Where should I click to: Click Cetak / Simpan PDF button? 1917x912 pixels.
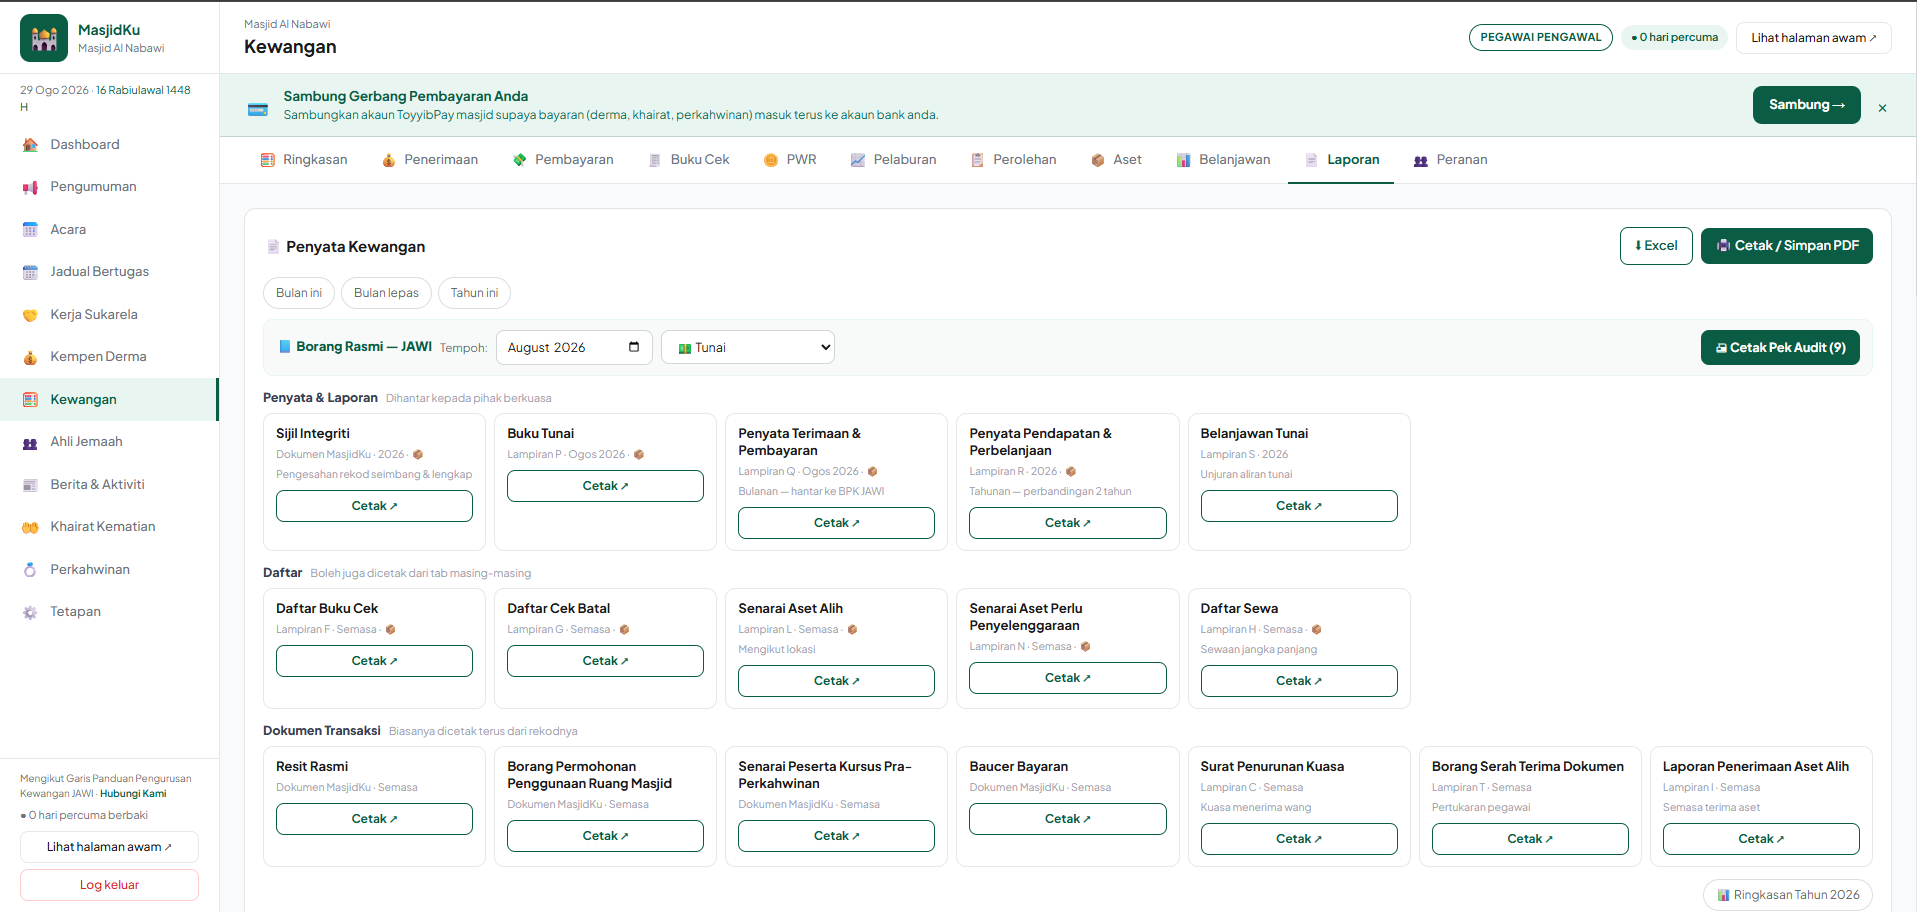click(1786, 246)
